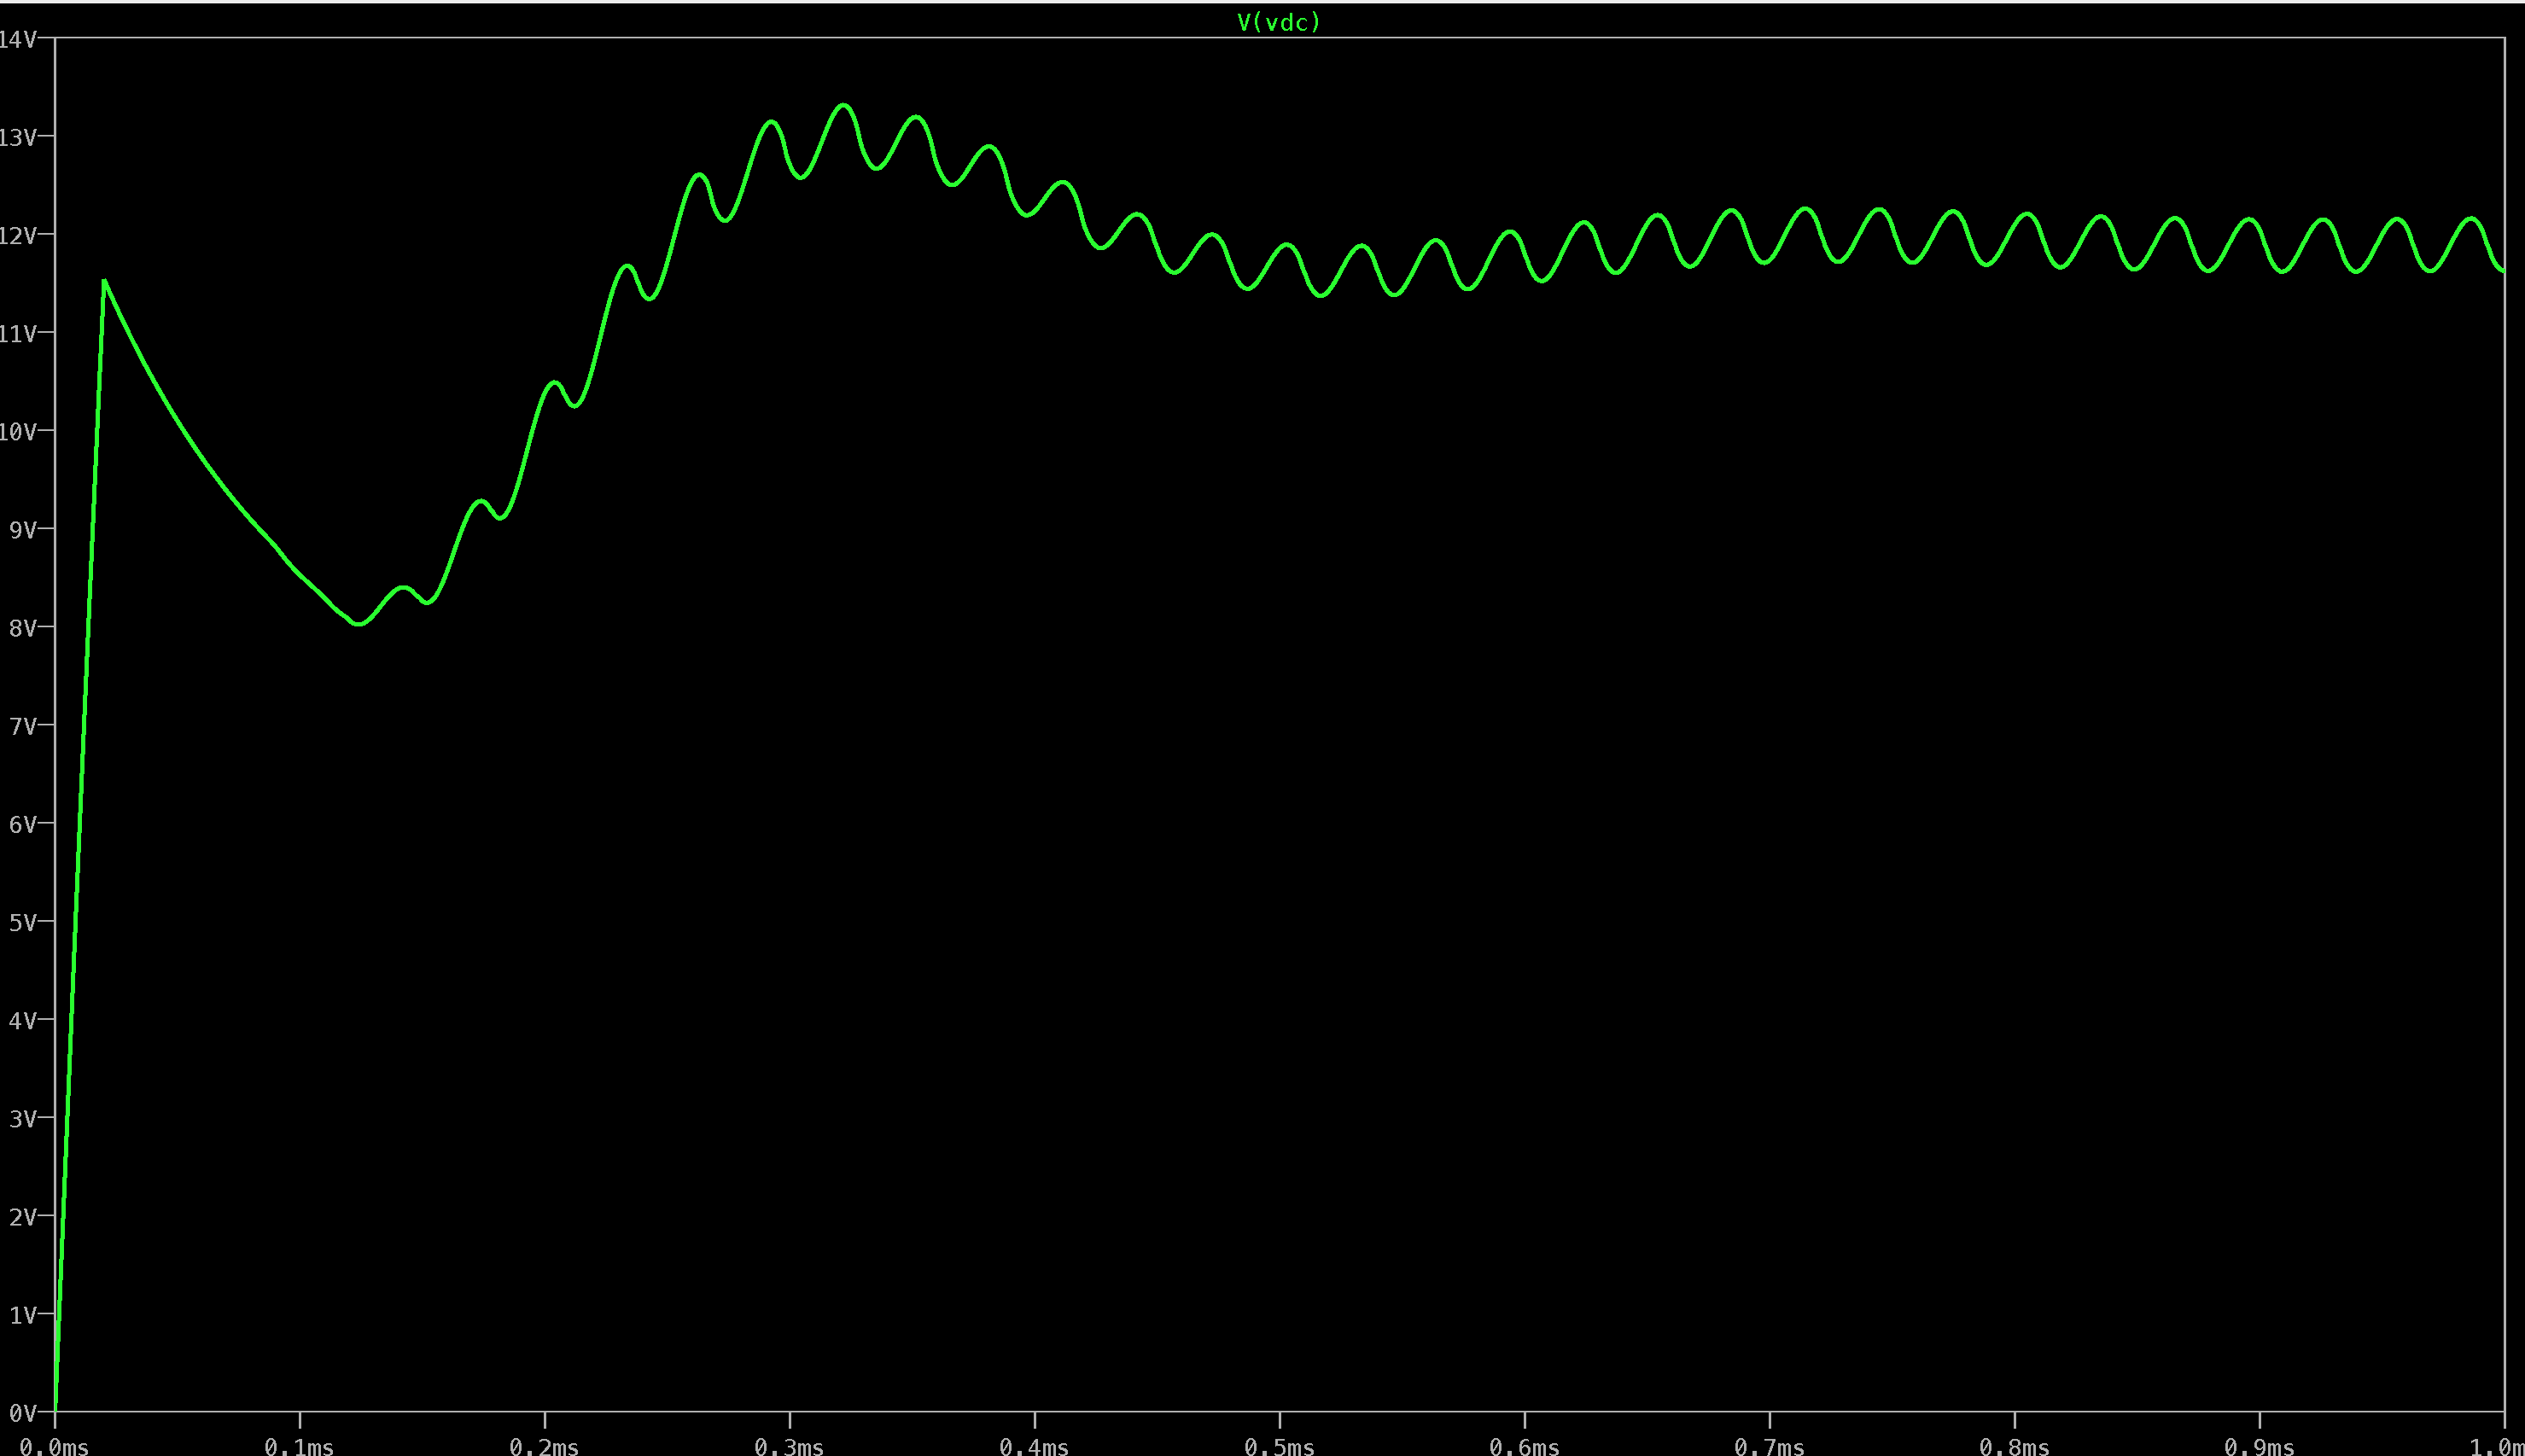The width and height of the screenshot is (2525, 1456).
Task: Click the 5V vertical axis label
Action: (23, 922)
